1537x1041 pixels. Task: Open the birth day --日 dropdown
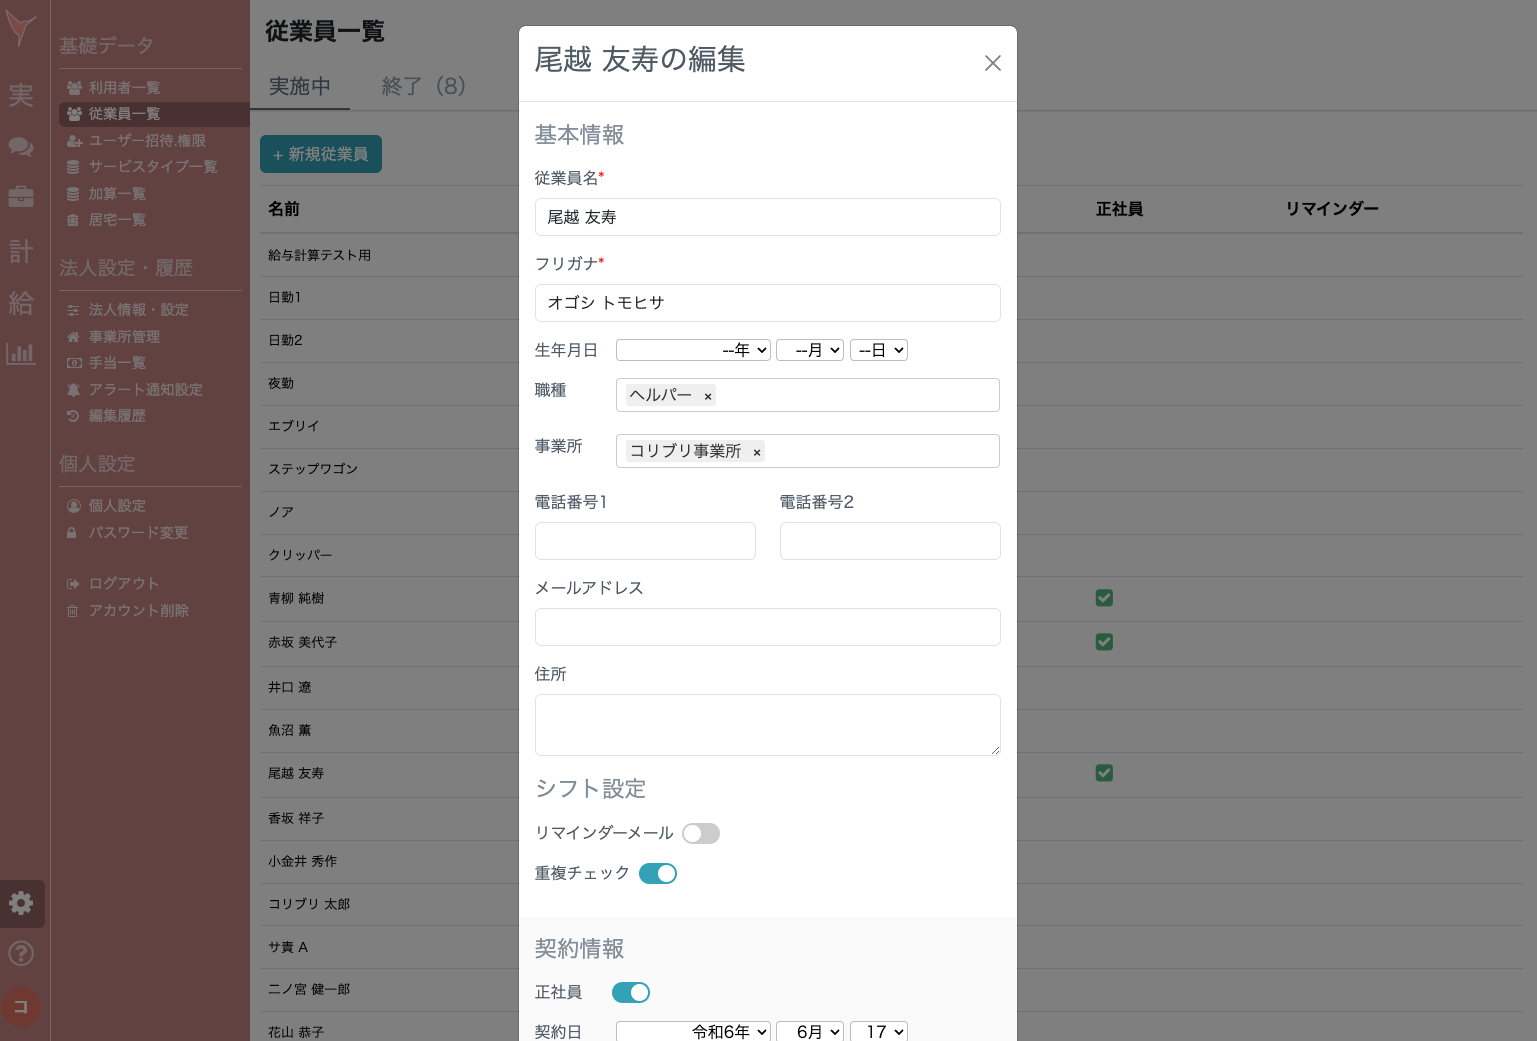pos(878,350)
